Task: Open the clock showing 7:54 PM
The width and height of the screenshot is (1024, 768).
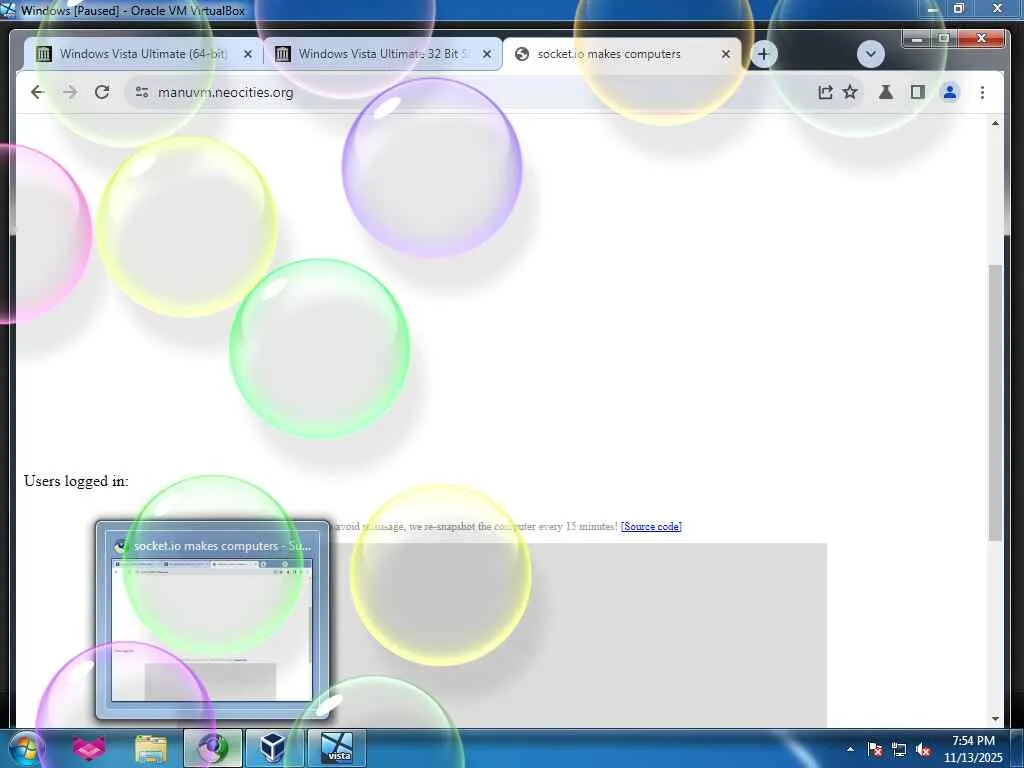Action: (972, 749)
